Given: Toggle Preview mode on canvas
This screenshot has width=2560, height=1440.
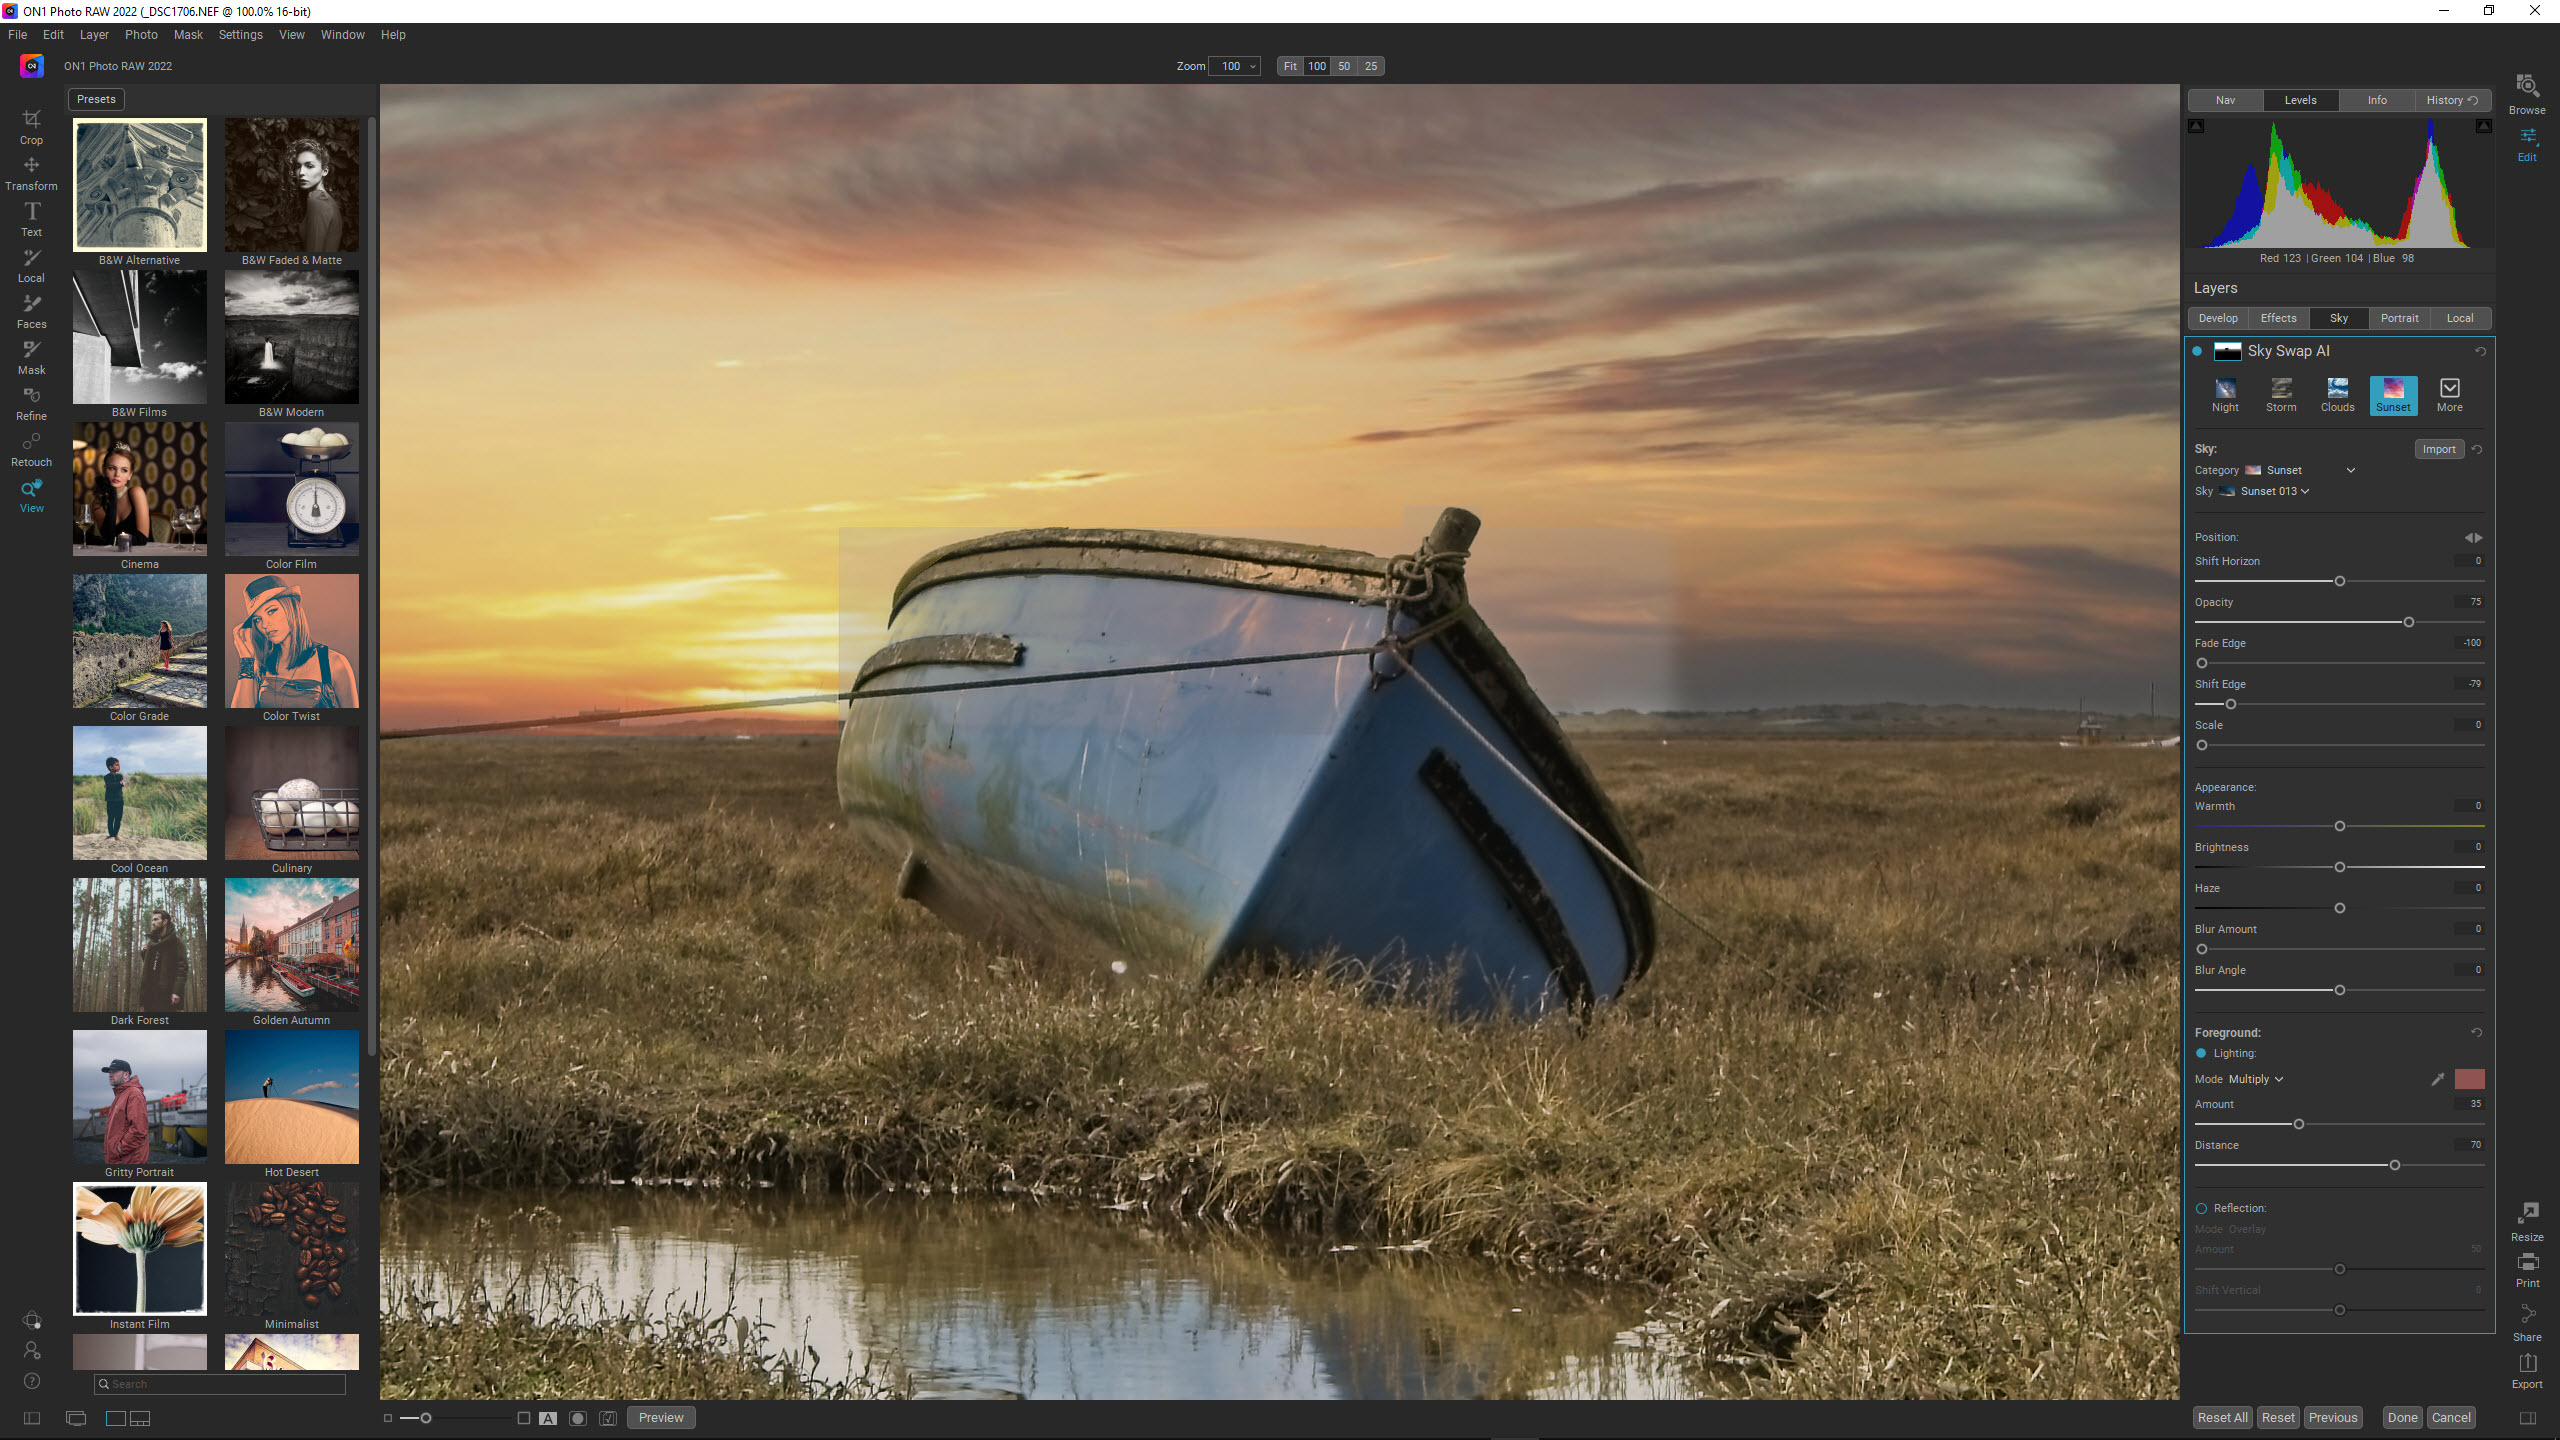Looking at the screenshot, I should tap(661, 1417).
